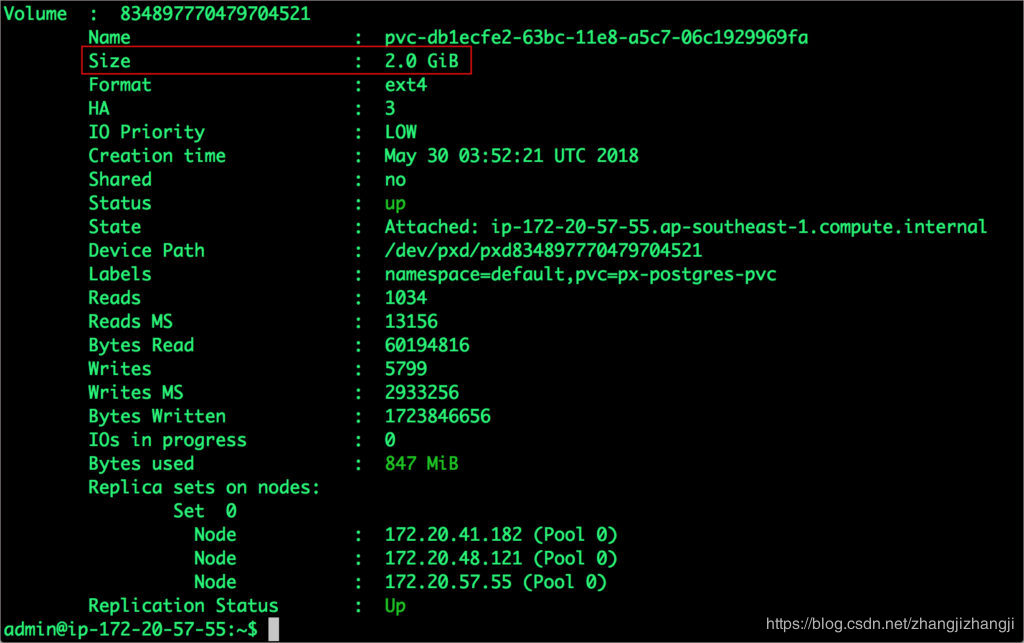Click the 'Replica sets on nodes:' label

coord(204,488)
